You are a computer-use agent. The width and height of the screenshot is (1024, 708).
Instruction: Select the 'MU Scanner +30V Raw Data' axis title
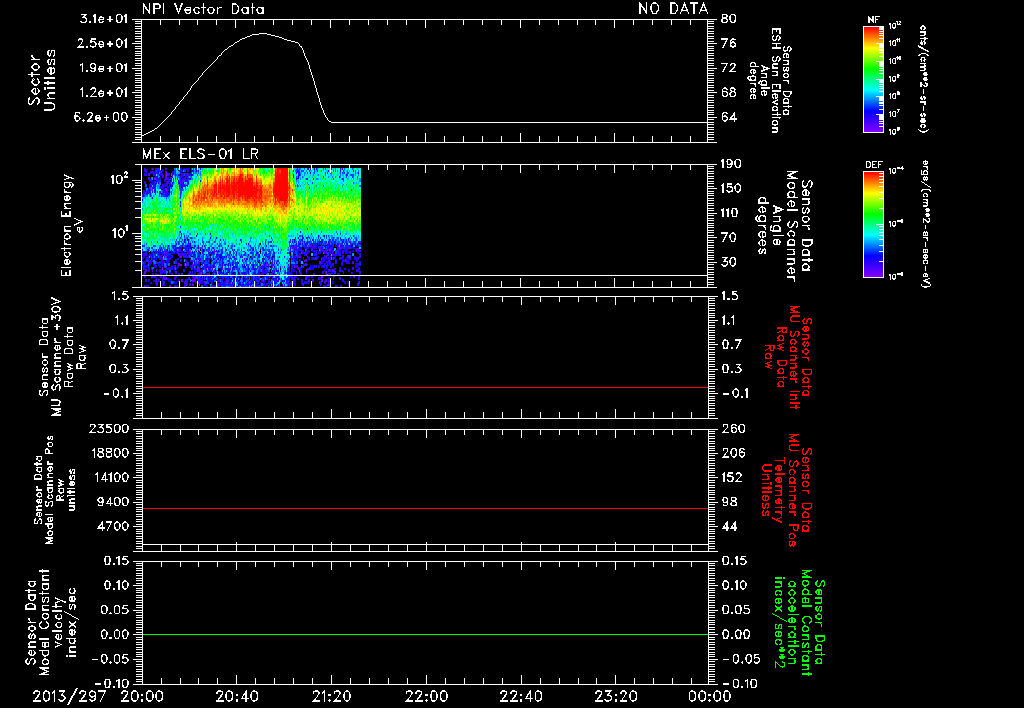click(62, 357)
